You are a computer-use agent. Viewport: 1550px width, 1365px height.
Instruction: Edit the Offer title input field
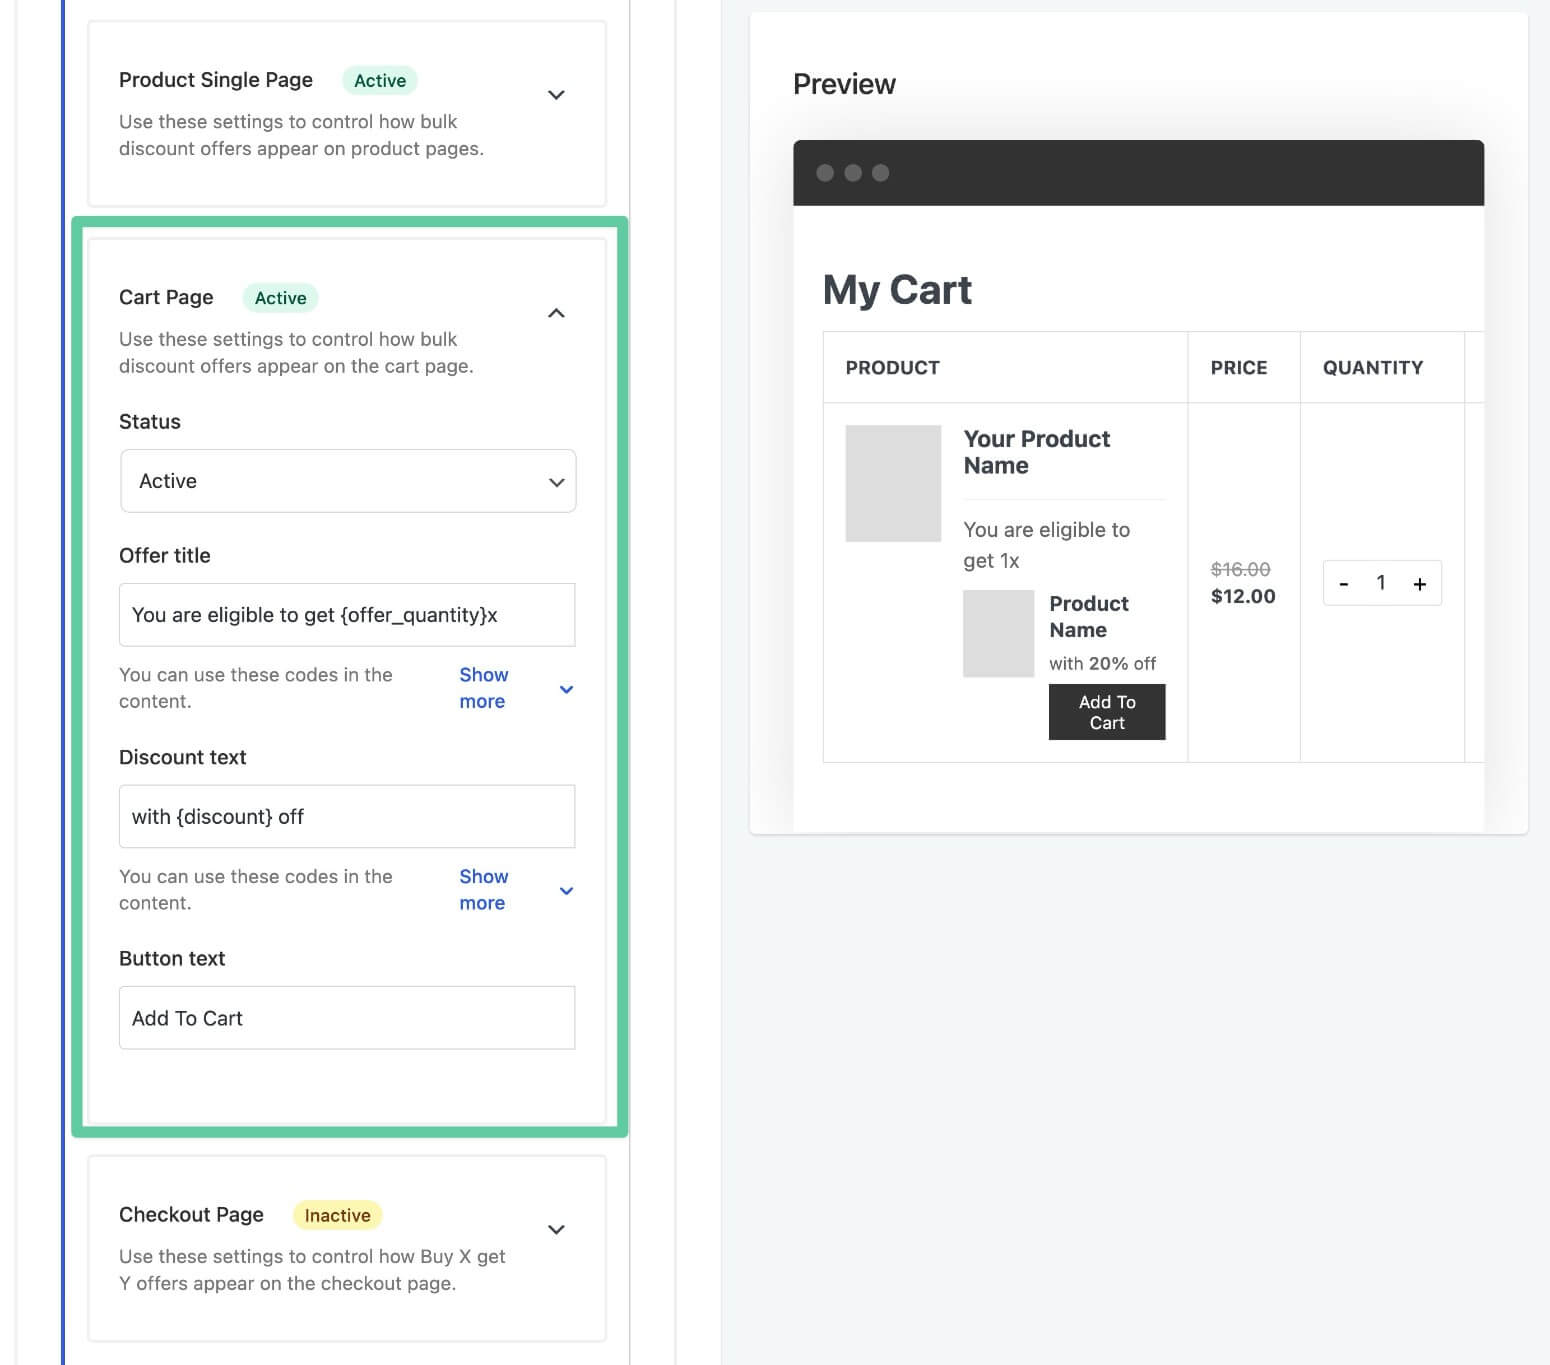(x=347, y=615)
